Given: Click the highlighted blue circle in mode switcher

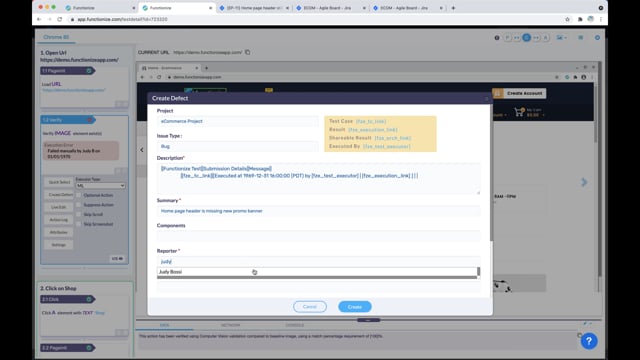Looking at the screenshot, I should pyautogui.click(x=527, y=38).
